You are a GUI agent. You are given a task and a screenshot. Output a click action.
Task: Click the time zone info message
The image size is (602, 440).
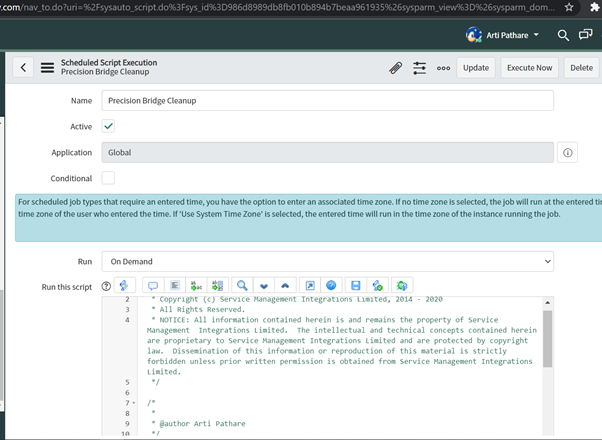click(308, 218)
